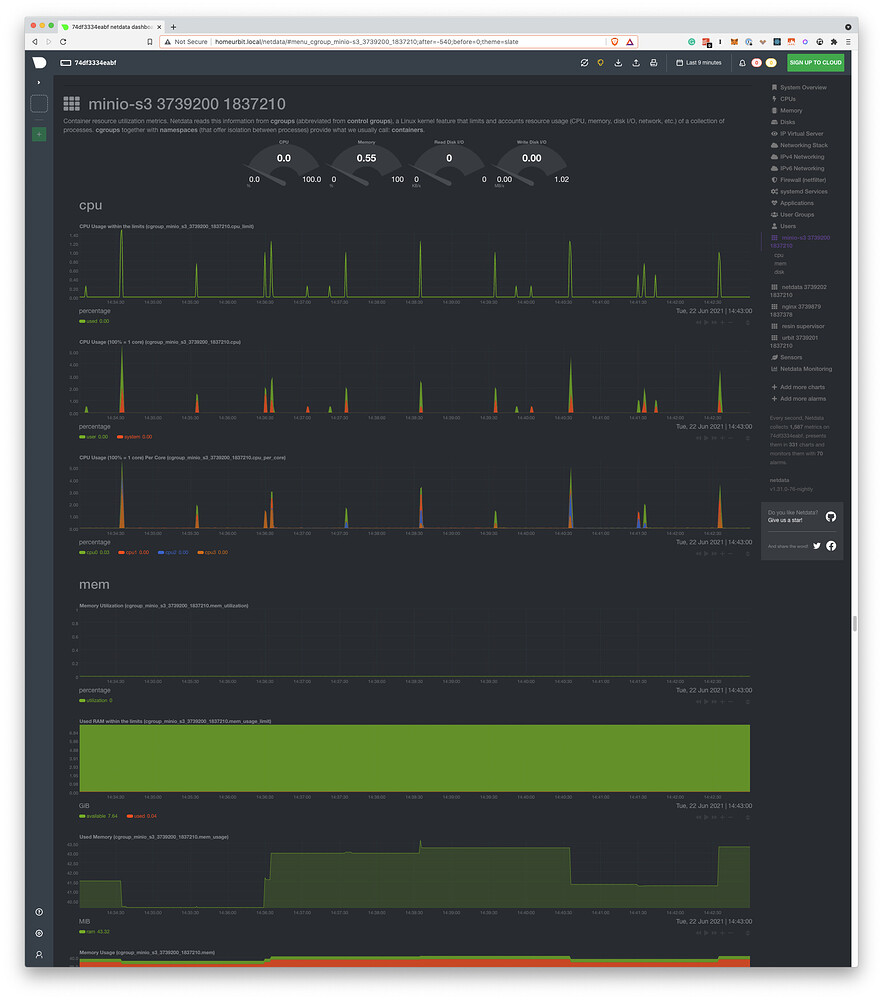
Task: Click the Netdata news bulb icon
Action: tap(600, 62)
